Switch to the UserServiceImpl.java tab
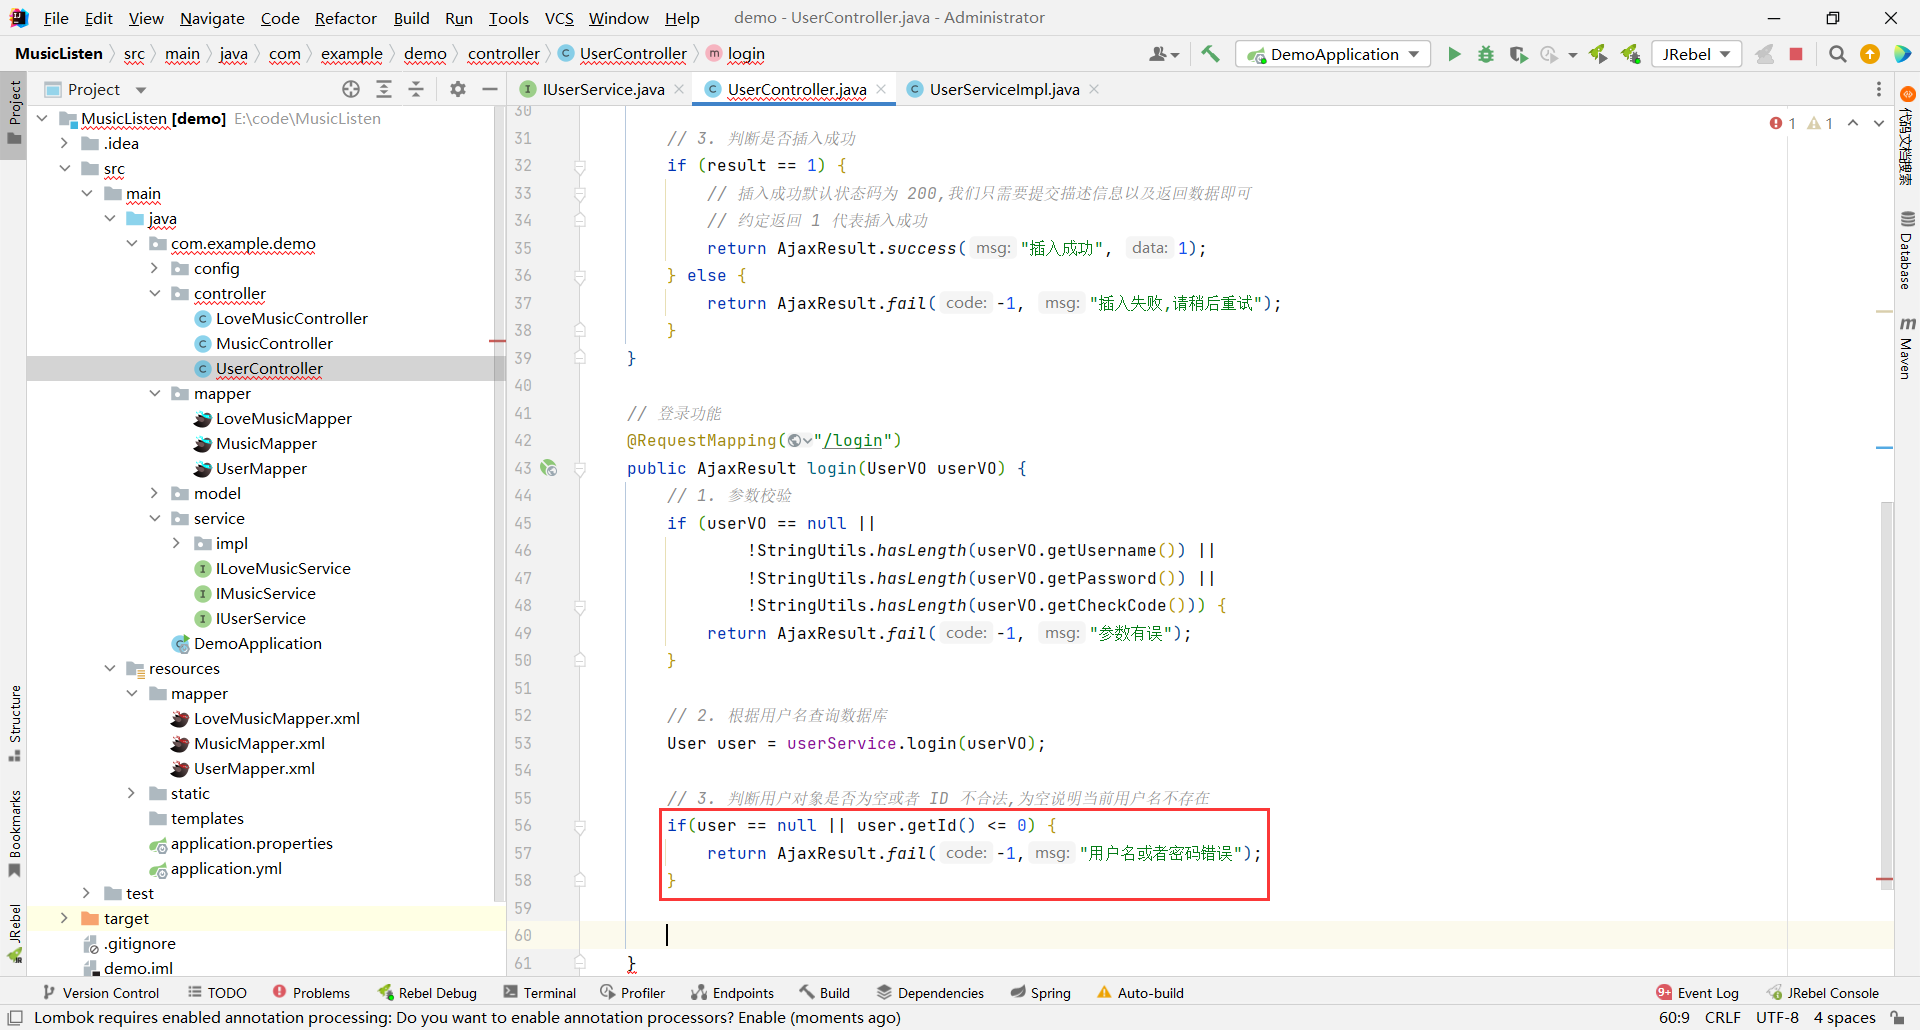Image resolution: width=1920 pixels, height=1030 pixels. [x=1004, y=89]
